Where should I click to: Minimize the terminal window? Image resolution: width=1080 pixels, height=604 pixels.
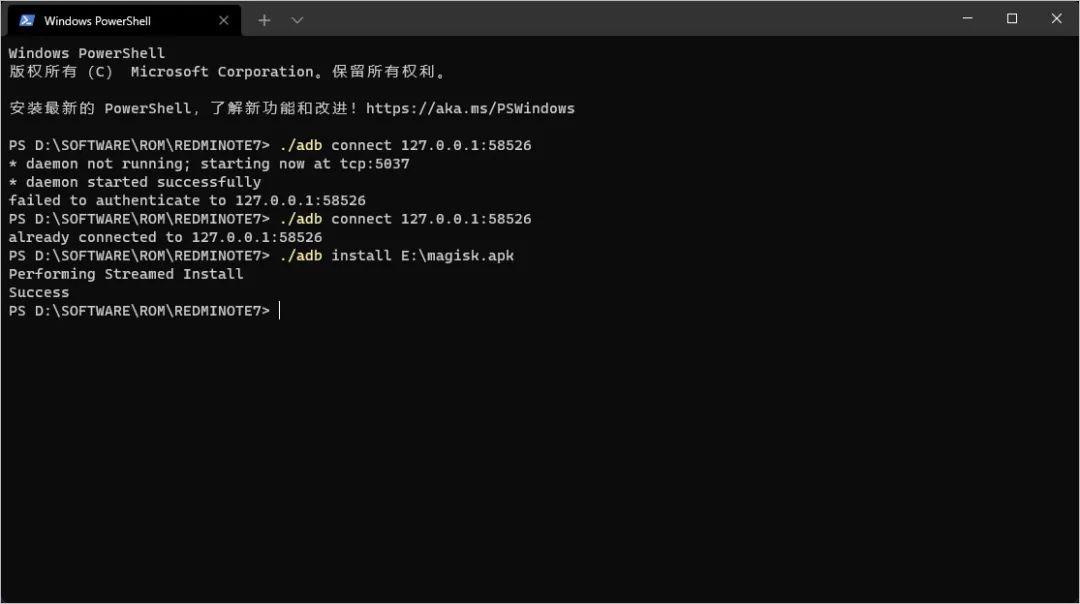click(967, 19)
